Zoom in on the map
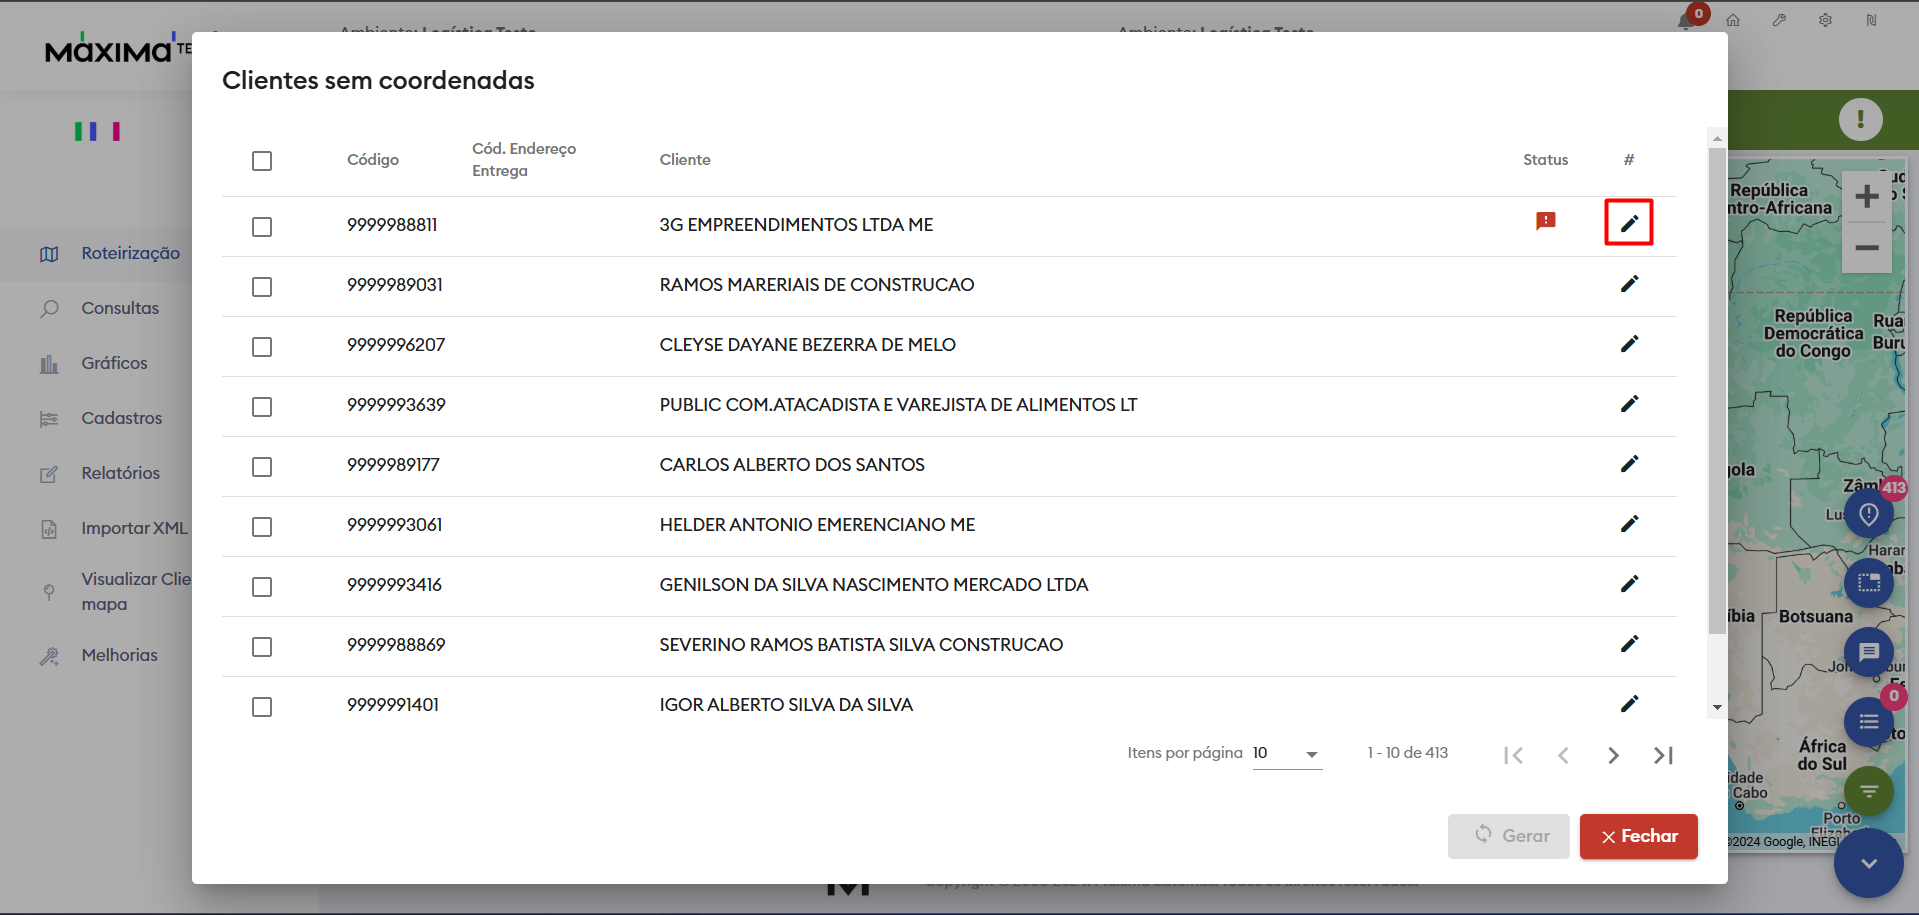Viewport: 1919px width, 915px height. pyautogui.click(x=1866, y=197)
